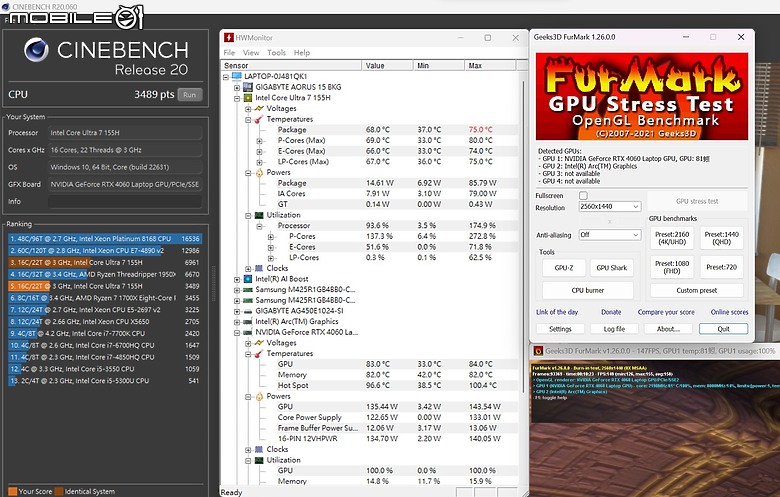The width and height of the screenshot is (780, 497).
Task: Click the NVIDIA GPU Powers flame icon
Action: (x=259, y=397)
